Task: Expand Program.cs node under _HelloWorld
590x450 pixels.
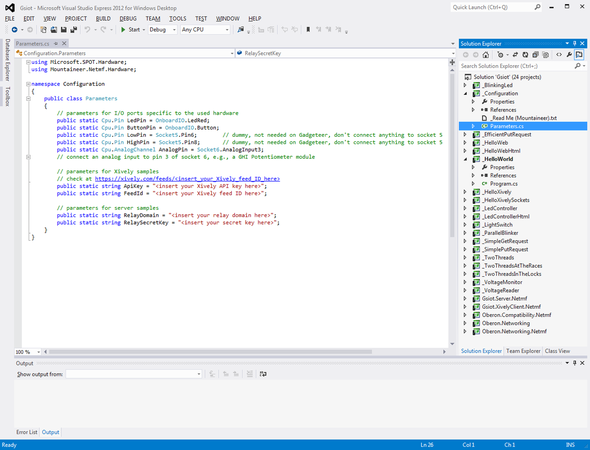Action: 473,184
